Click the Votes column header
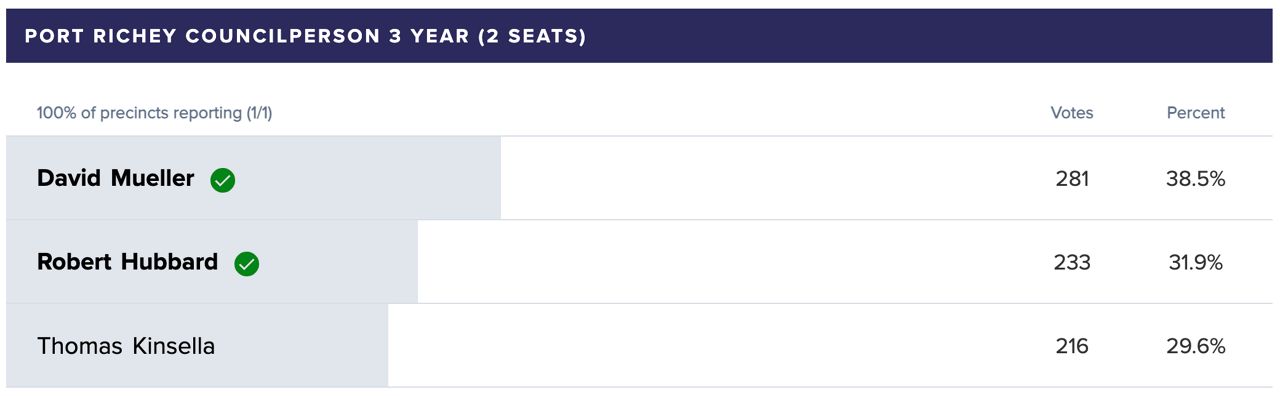Screen dimensions: 1280x396 pyautogui.click(x=1072, y=113)
